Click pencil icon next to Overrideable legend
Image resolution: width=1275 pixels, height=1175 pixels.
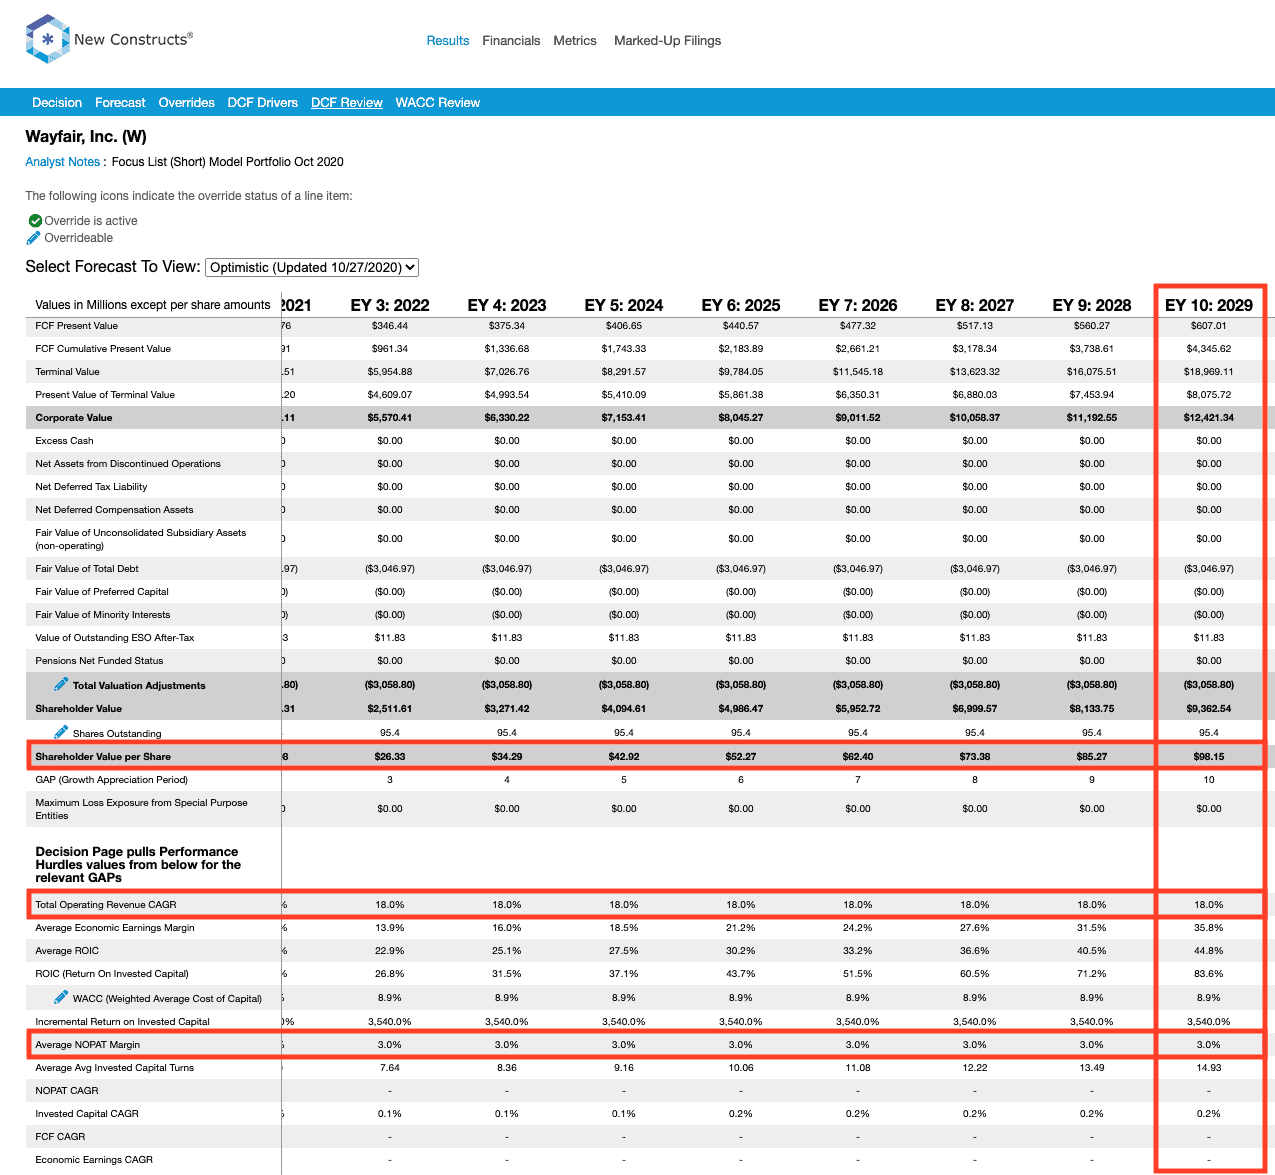[x=34, y=238]
